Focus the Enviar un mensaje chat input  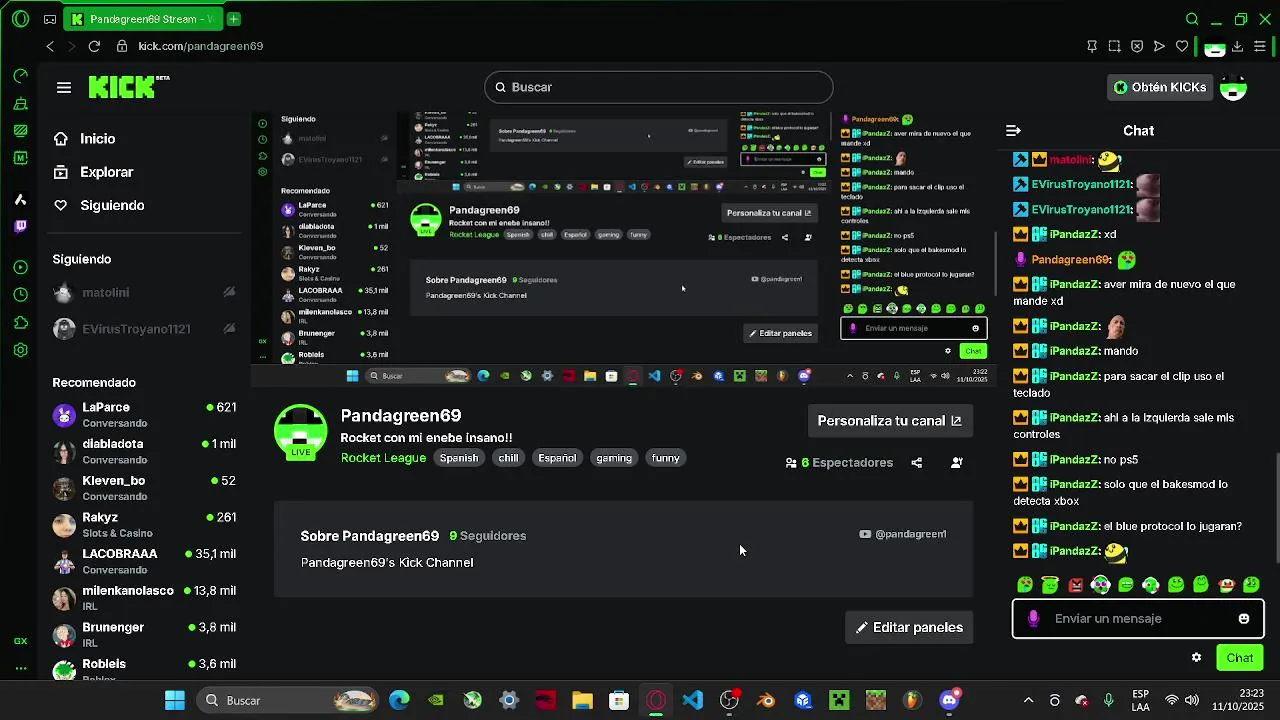tap(1138, 619)
